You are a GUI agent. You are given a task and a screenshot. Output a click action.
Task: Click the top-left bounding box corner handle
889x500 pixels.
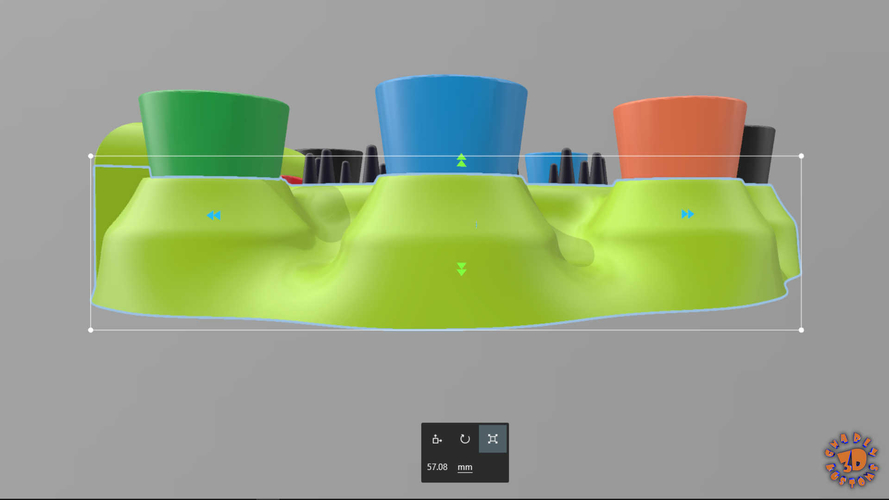tap(91, 156)
